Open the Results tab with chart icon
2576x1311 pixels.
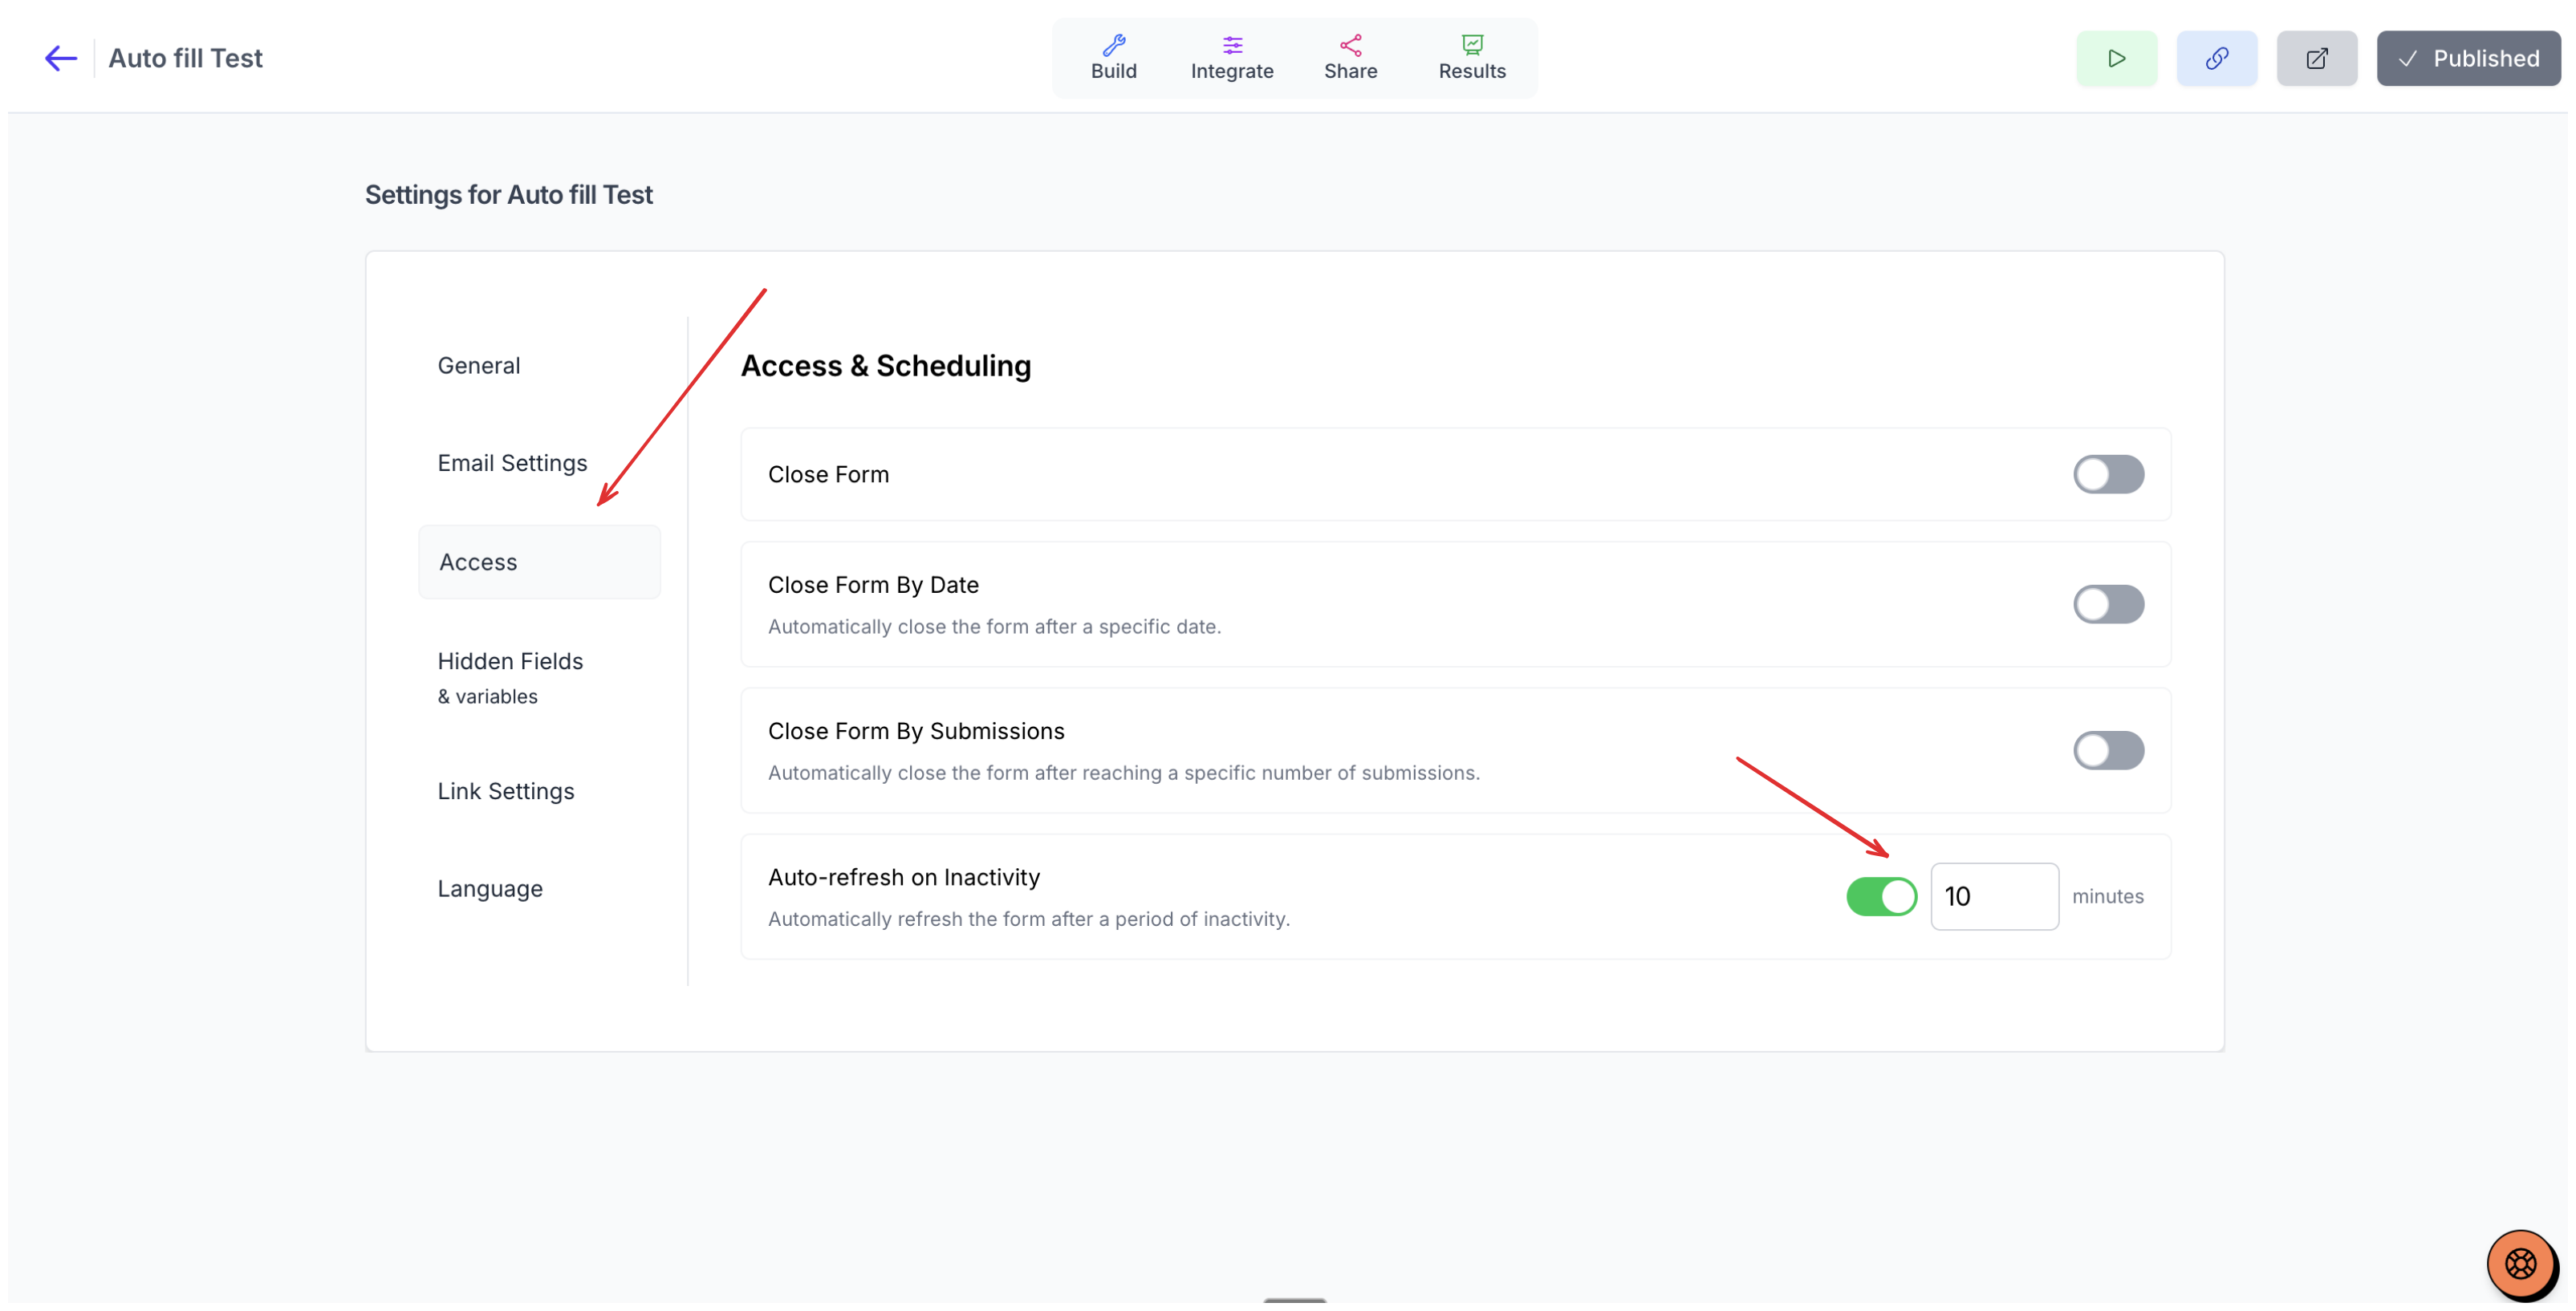tap(1471, 58)
